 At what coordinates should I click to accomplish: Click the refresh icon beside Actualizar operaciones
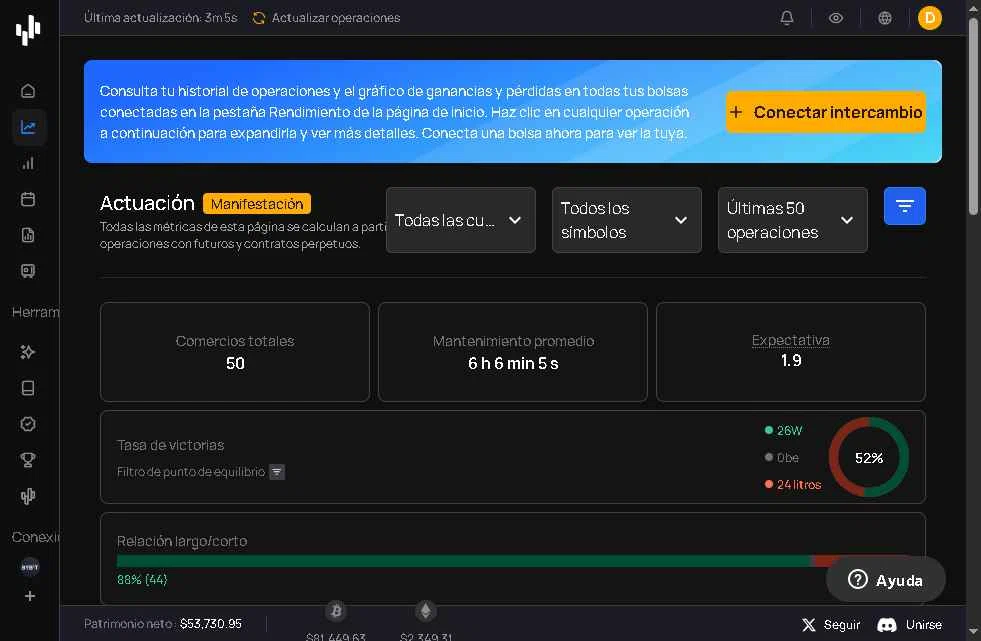(x=259, y=18)
